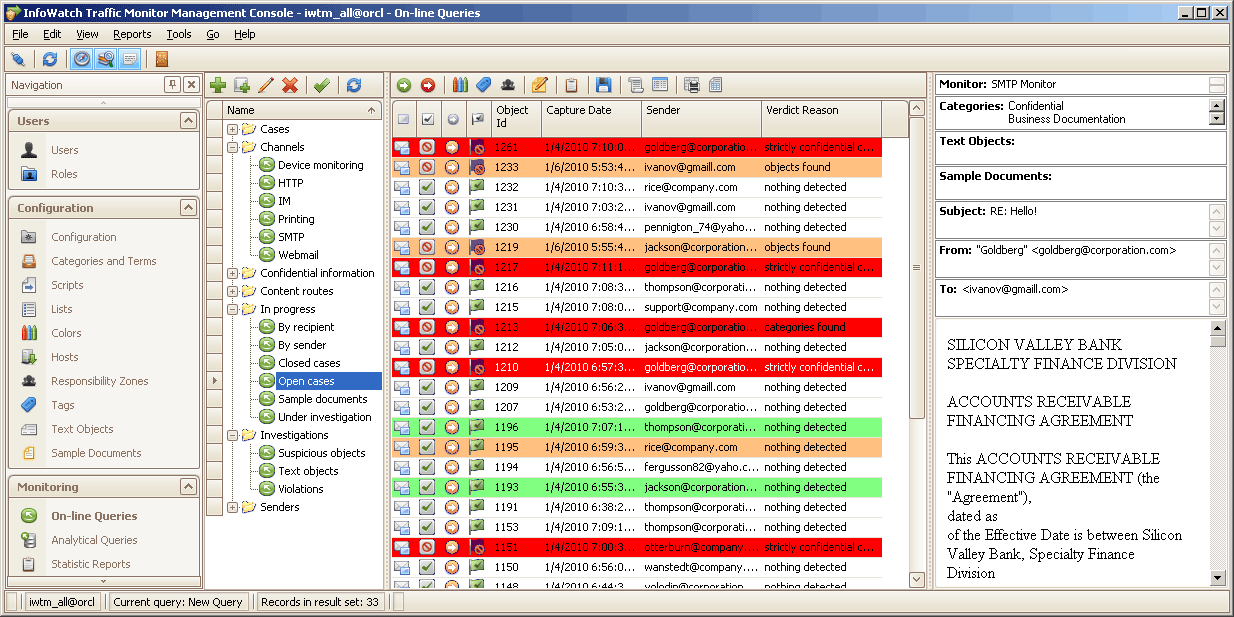
Task: Select the Open cases query
Action: (x=306, y=381)
